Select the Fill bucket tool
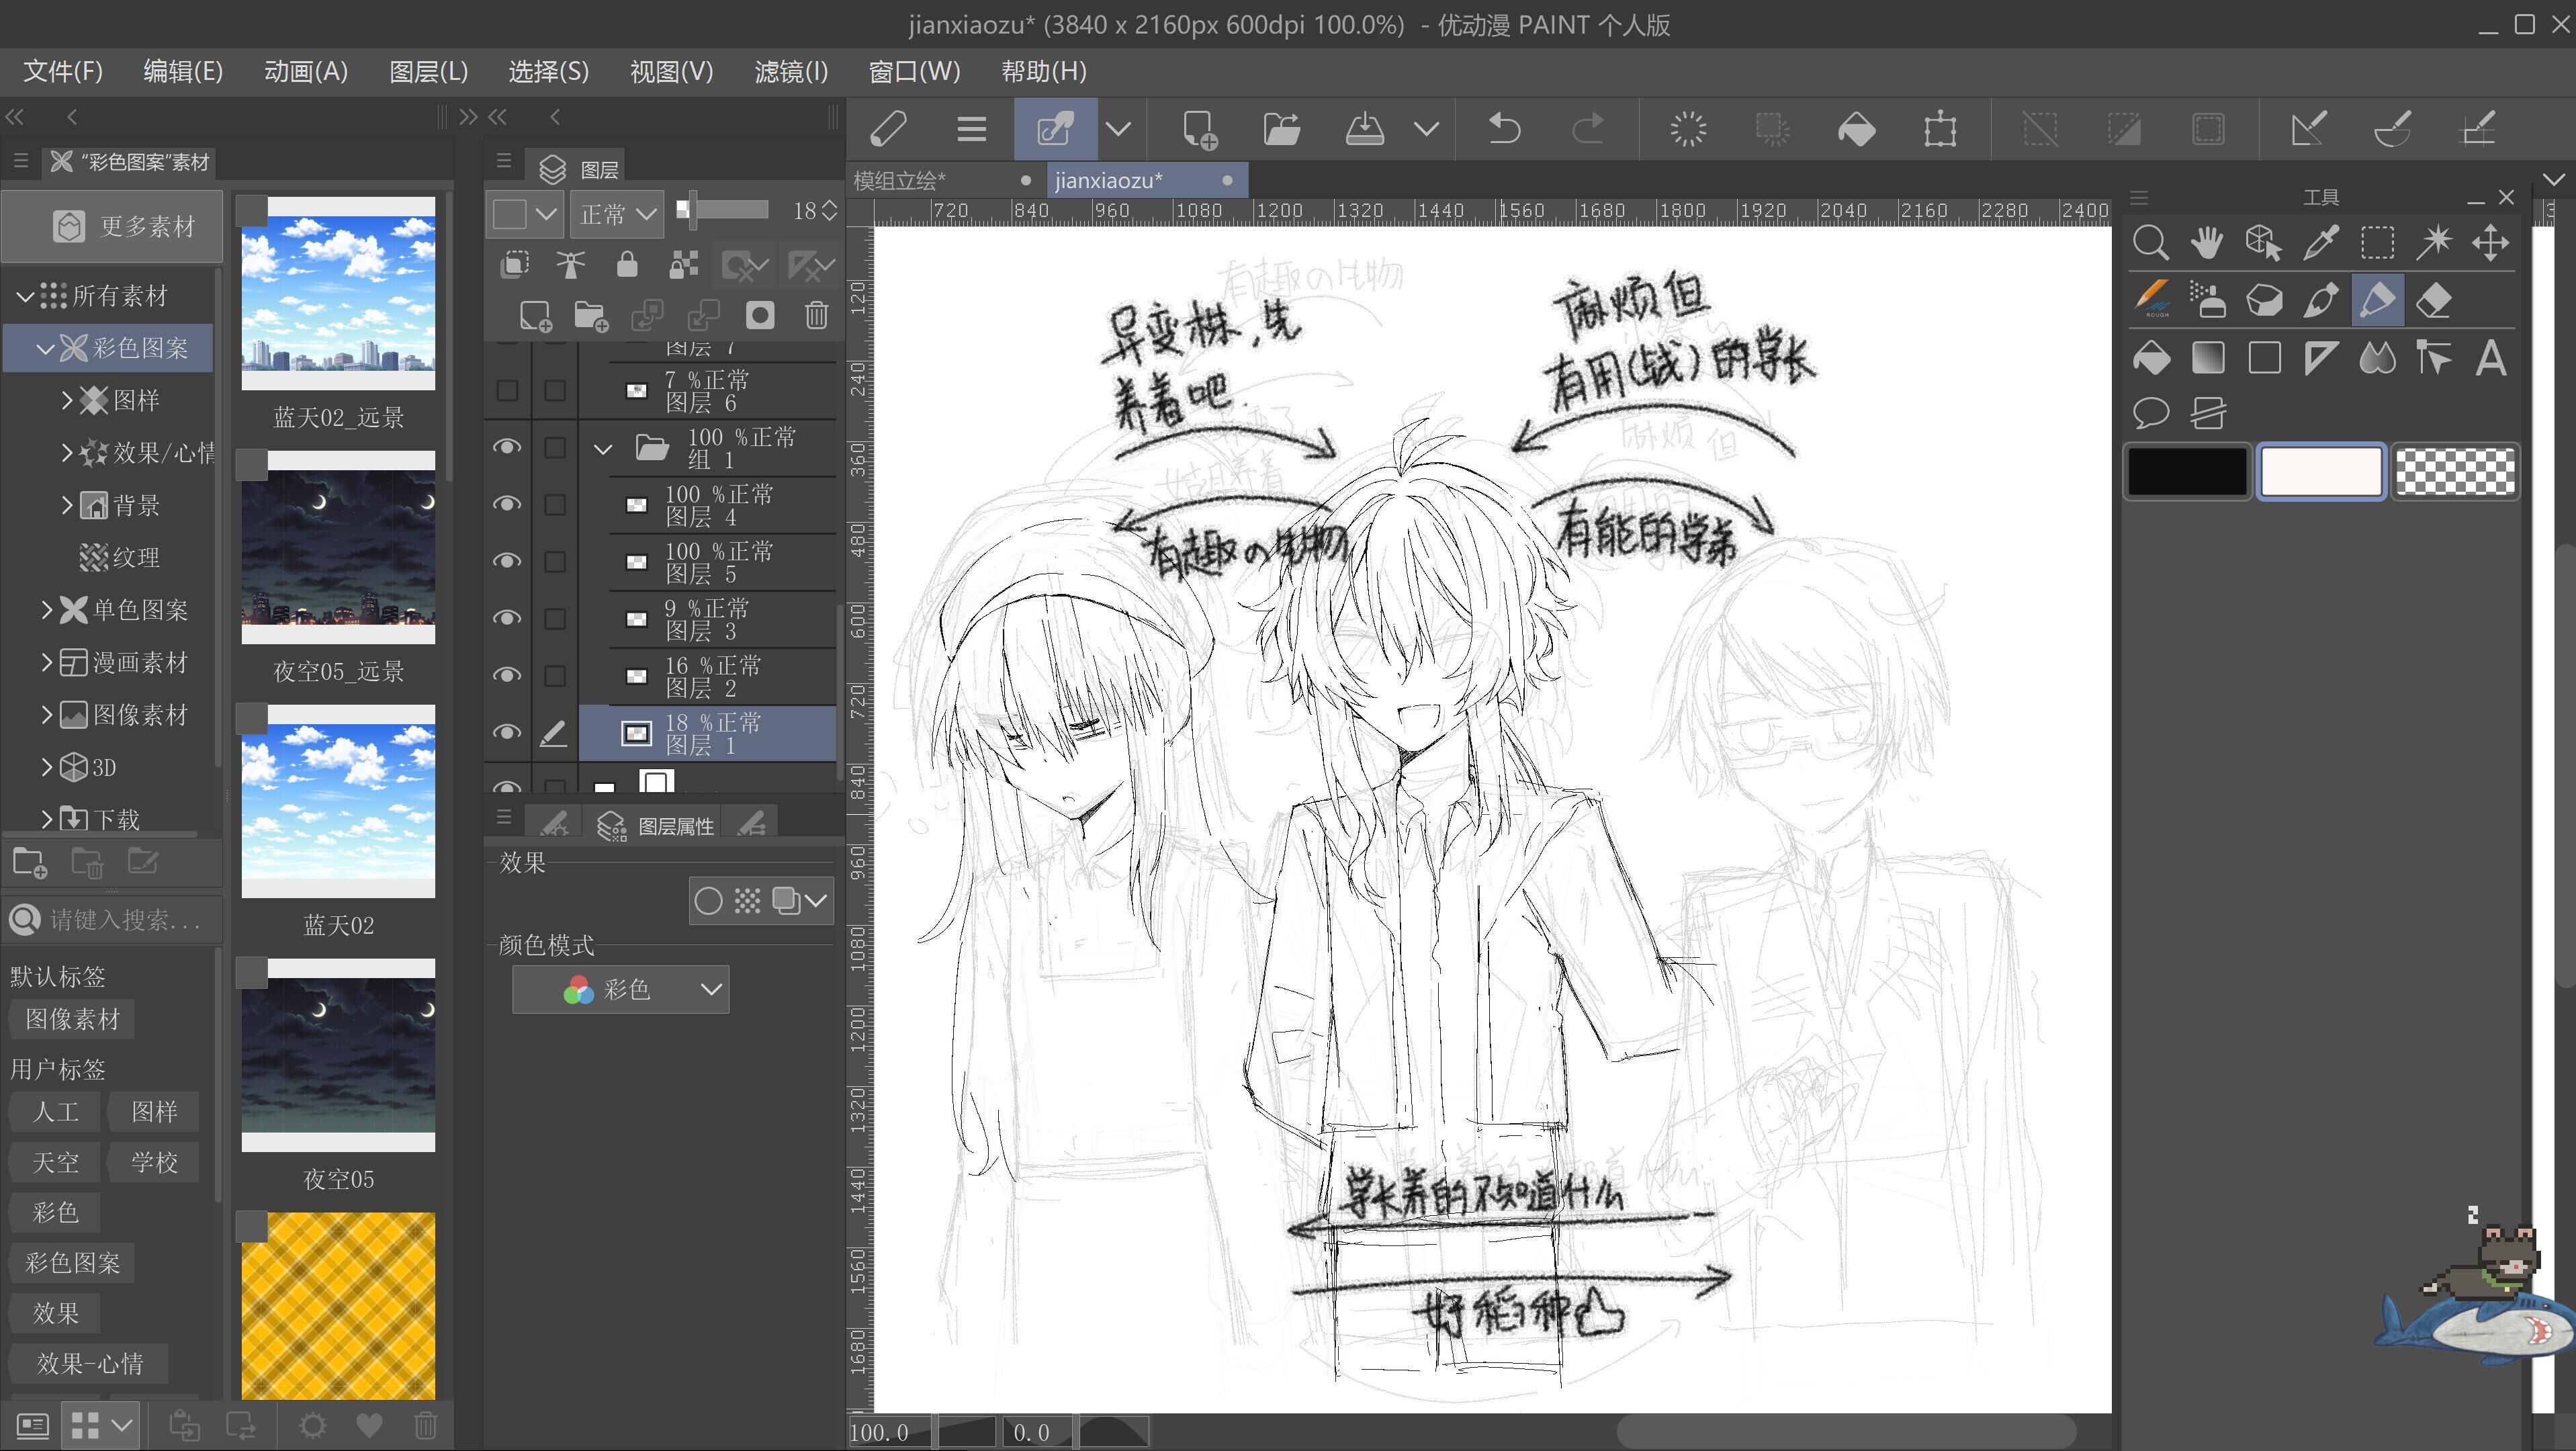Screen dimensions: 2576x1451 pos(2151,358)
